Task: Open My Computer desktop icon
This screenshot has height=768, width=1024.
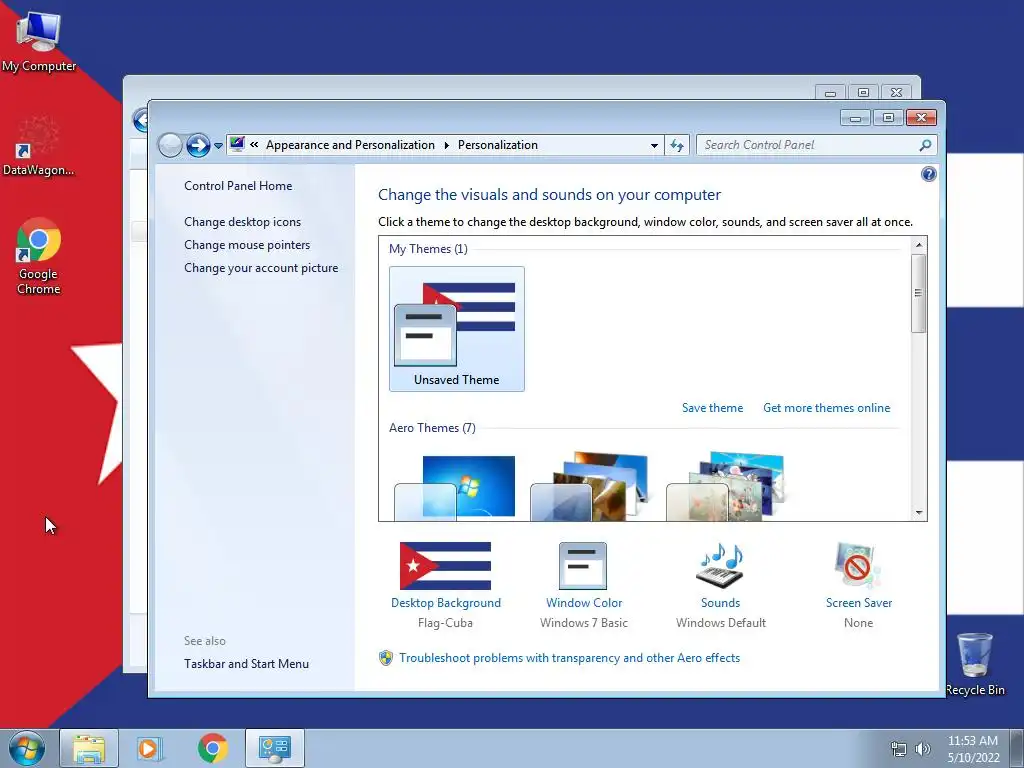Action: coord(39,41)
